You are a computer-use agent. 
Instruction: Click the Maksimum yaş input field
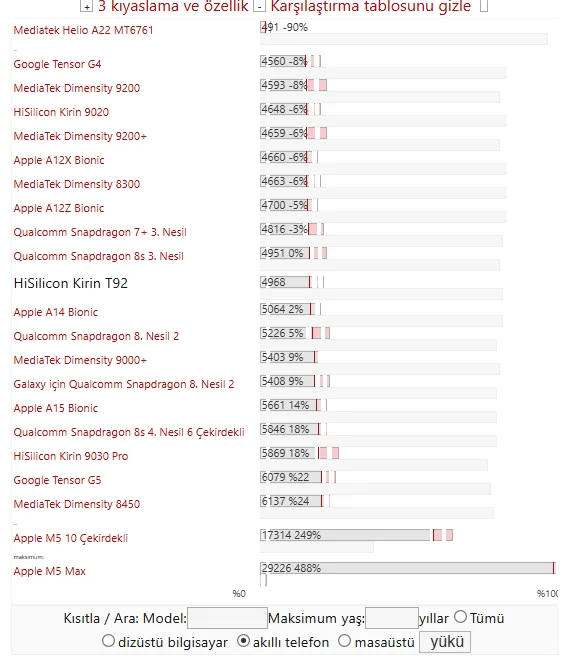pos(392,618)
